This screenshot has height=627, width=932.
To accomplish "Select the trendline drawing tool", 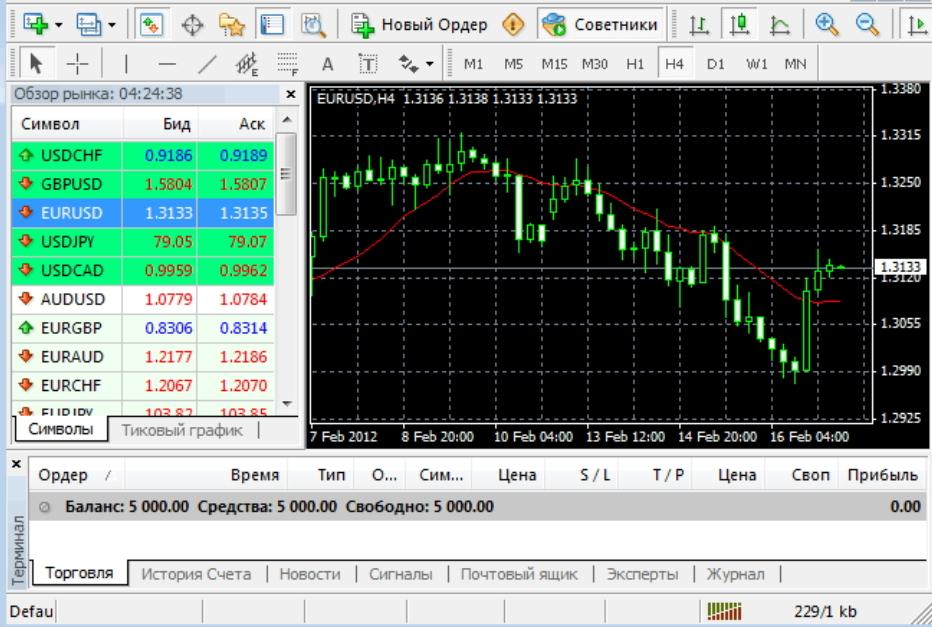I will tap(207, 64).
